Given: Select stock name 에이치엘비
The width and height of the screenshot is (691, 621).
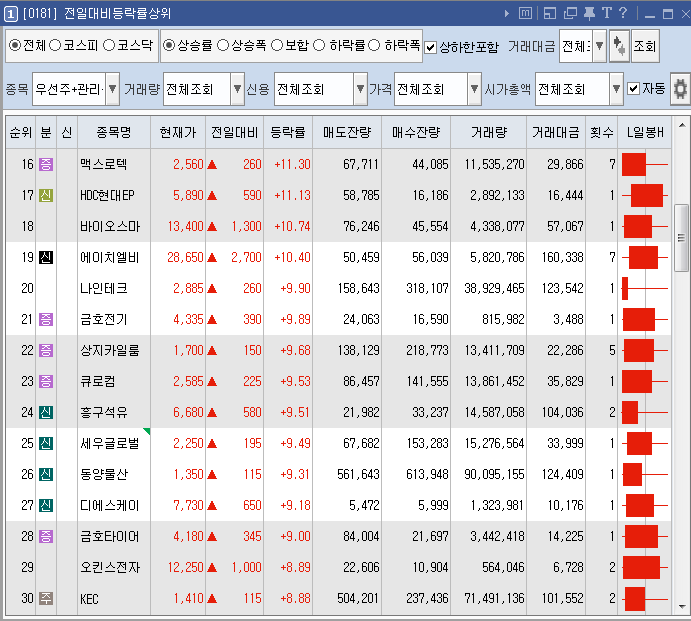Looking at the screenshot, I should [x=109, y=257].
